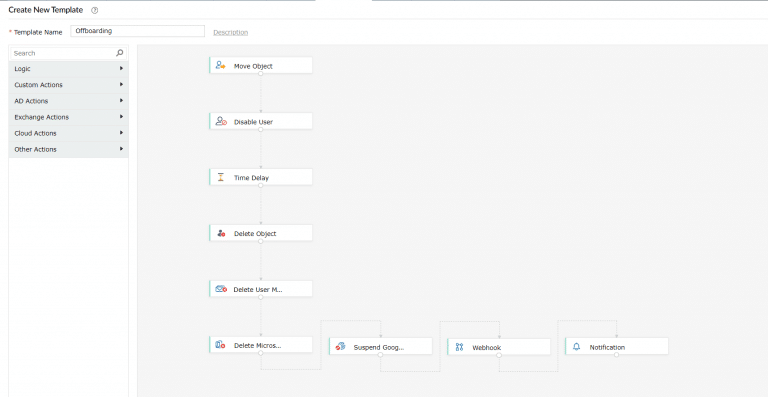The image size is (768, 397).
Task: Select the Notification node label
Action: tap(607, 347)
